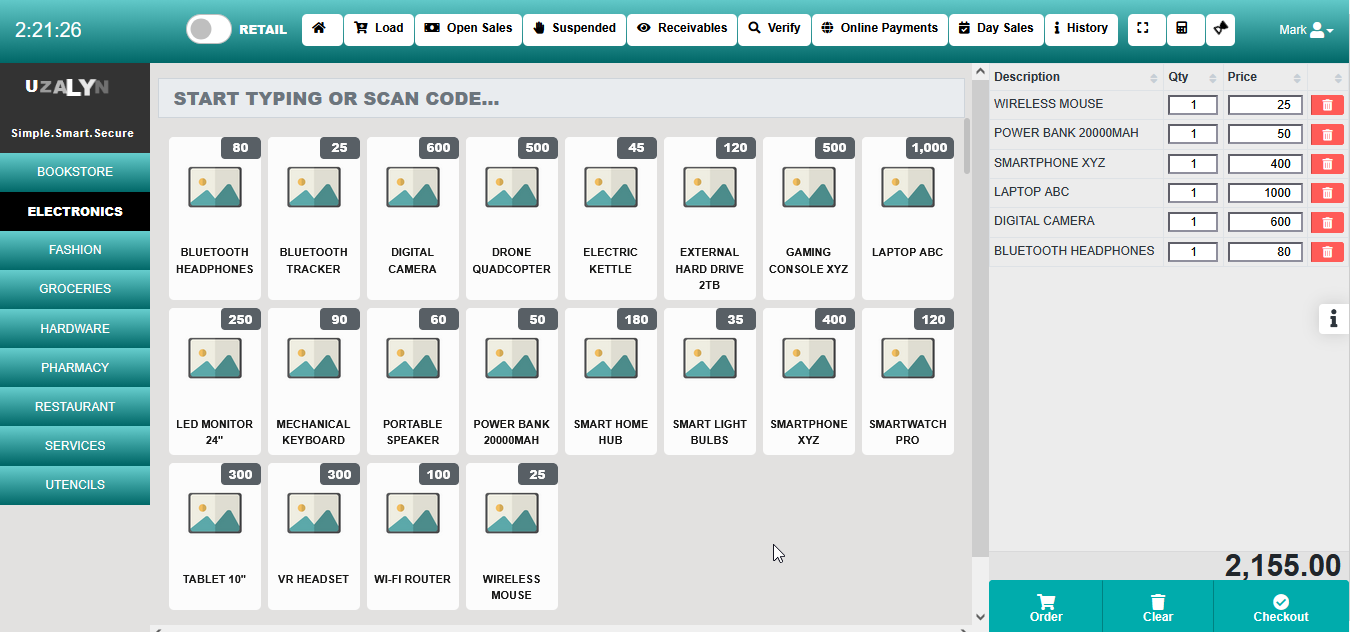Sort cart by Qty column
This screenshot has width=1350, height=632.
[1193, 77]
